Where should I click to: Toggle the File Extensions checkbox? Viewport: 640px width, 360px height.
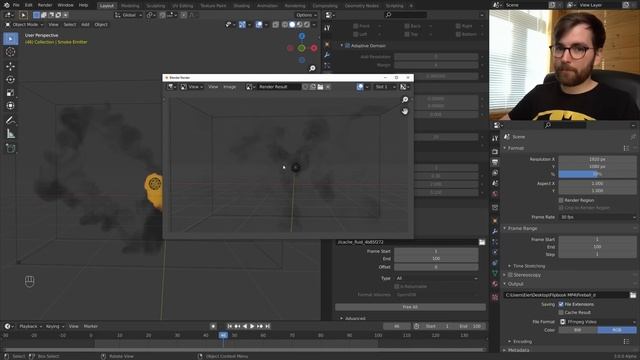[x=561, y=304]
